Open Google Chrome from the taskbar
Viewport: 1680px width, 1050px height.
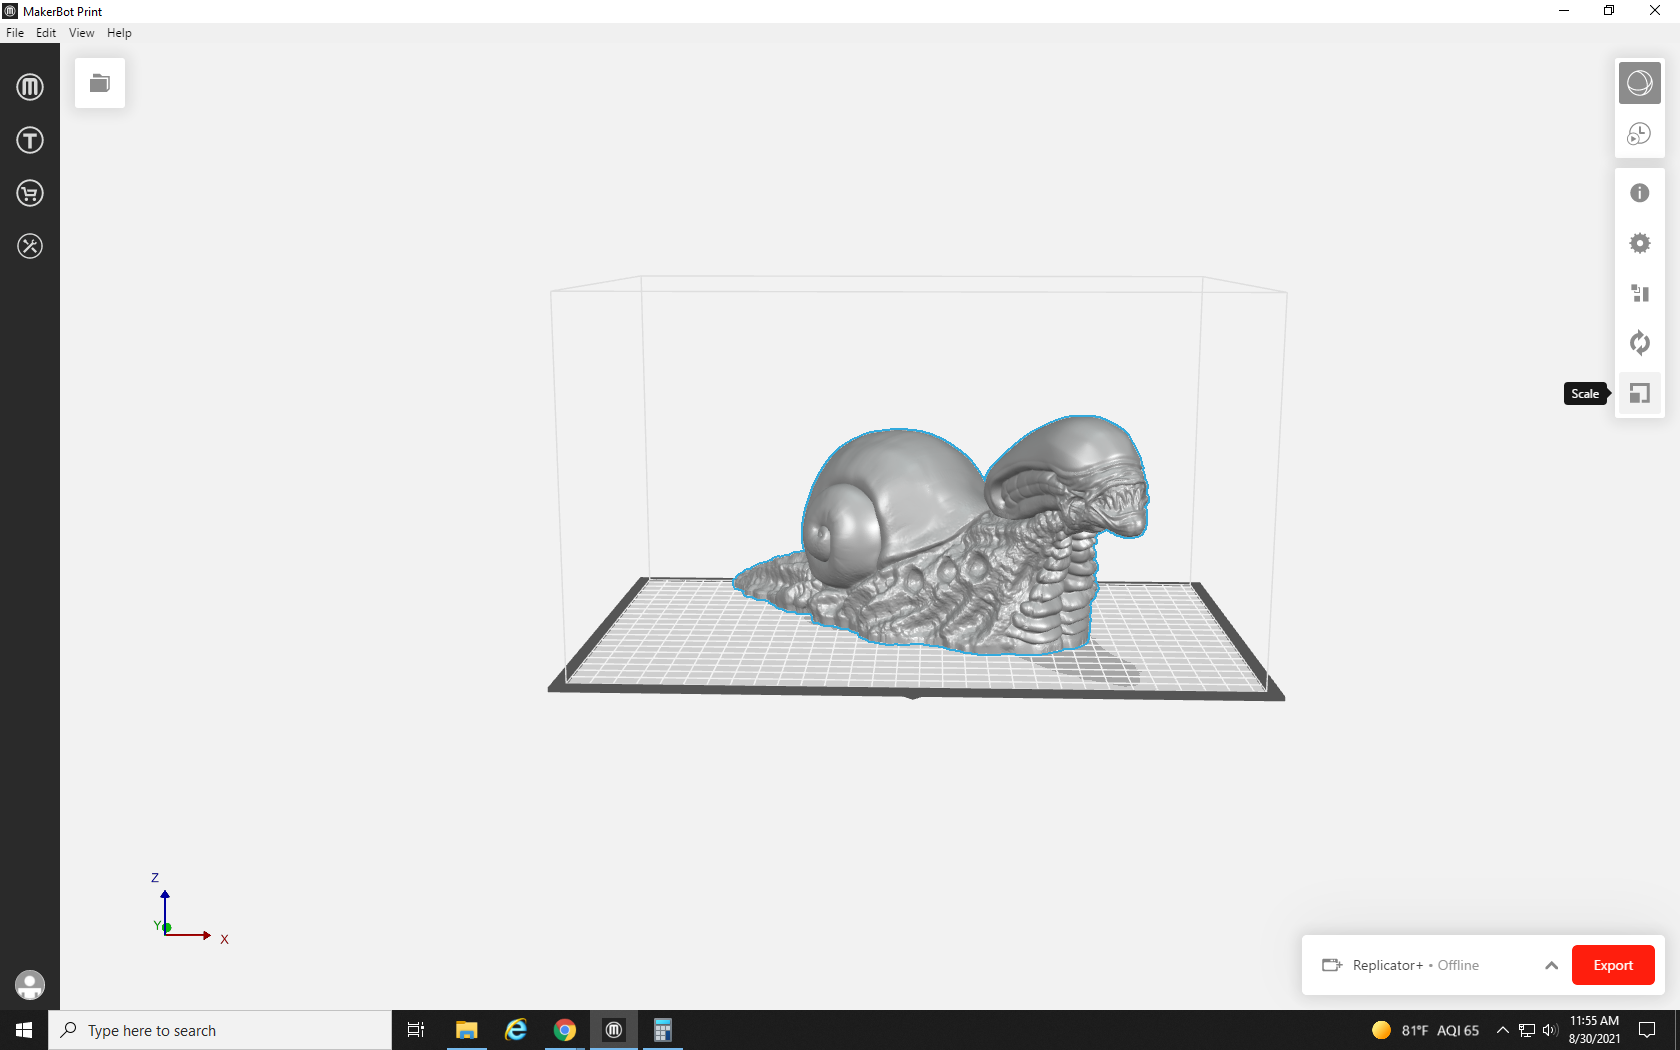pyautogui.click(x=565, y=1030)
